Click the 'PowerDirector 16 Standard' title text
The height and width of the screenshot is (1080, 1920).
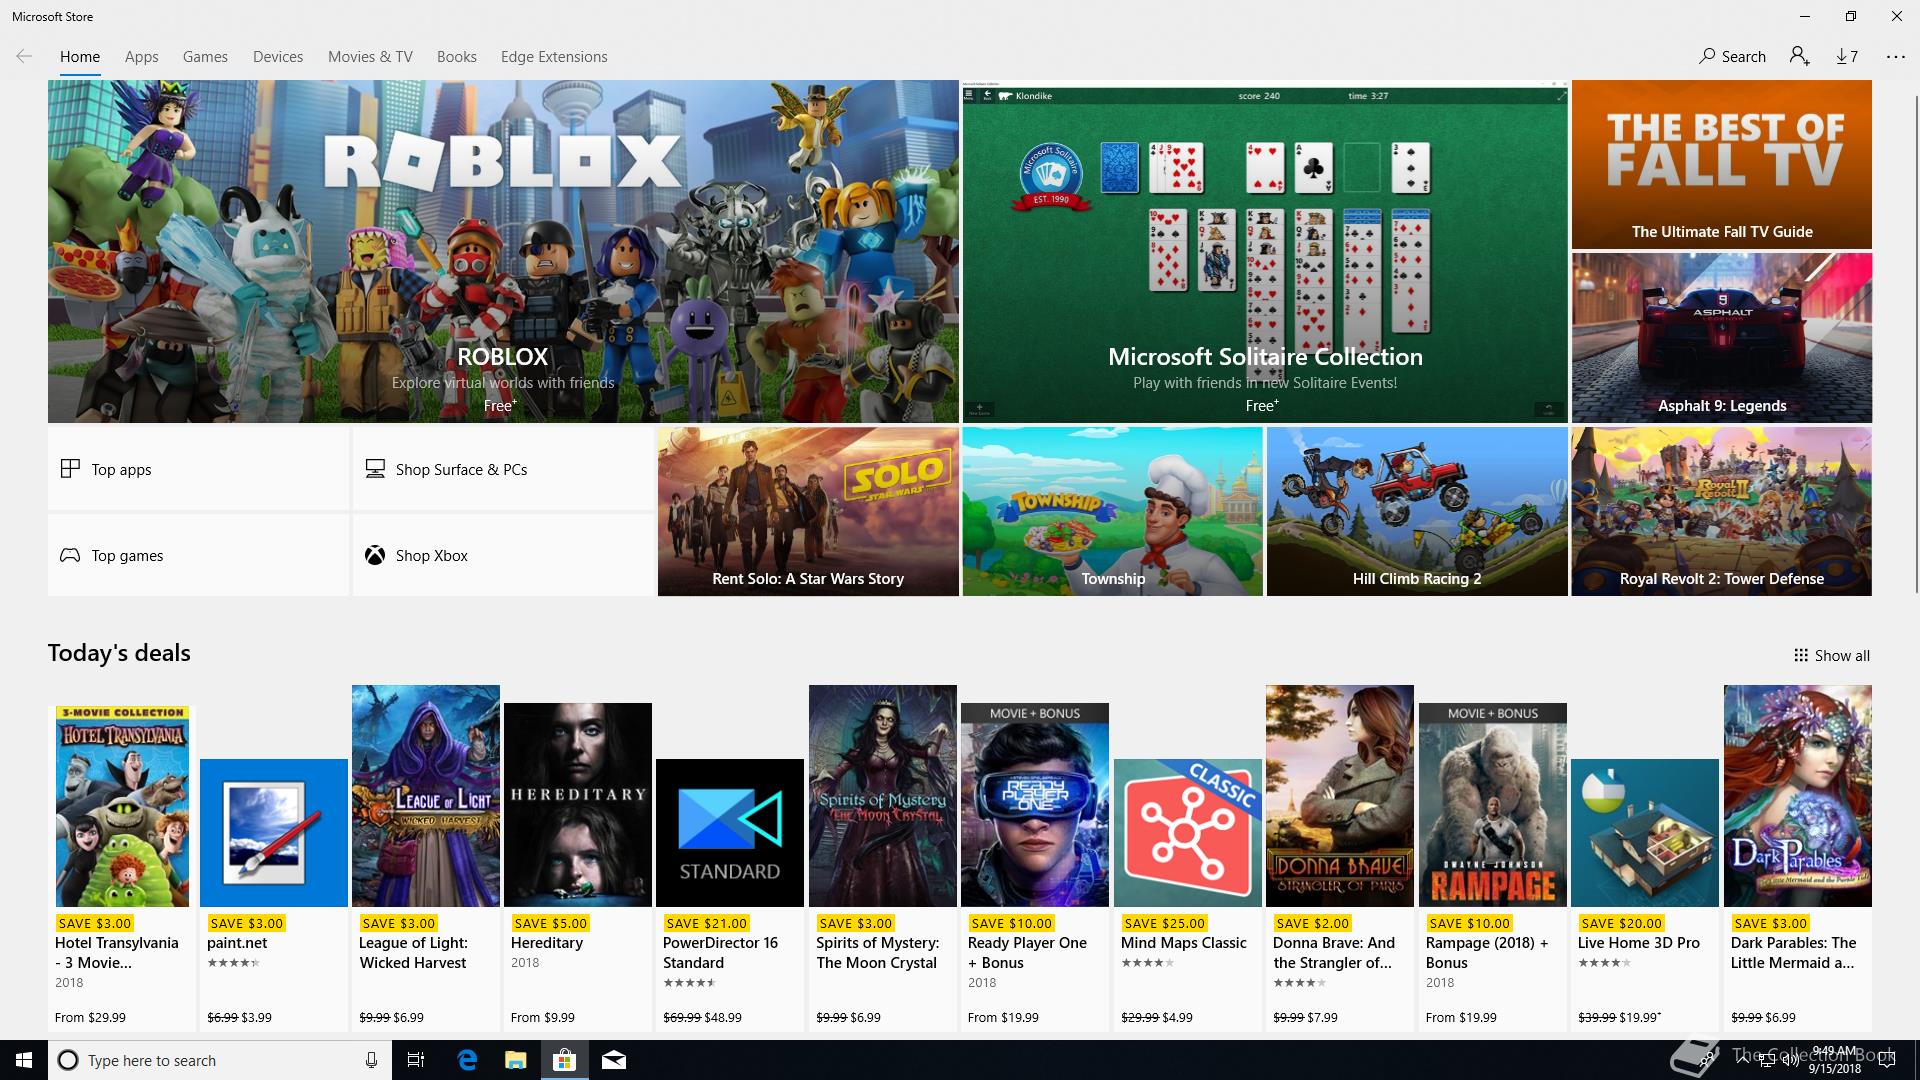pyautogui.click(x=720, y=952)
